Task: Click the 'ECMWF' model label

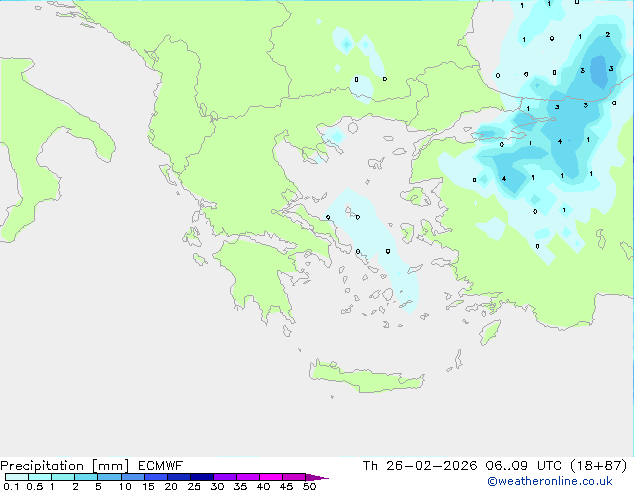Action: click(x=161, y=466)
